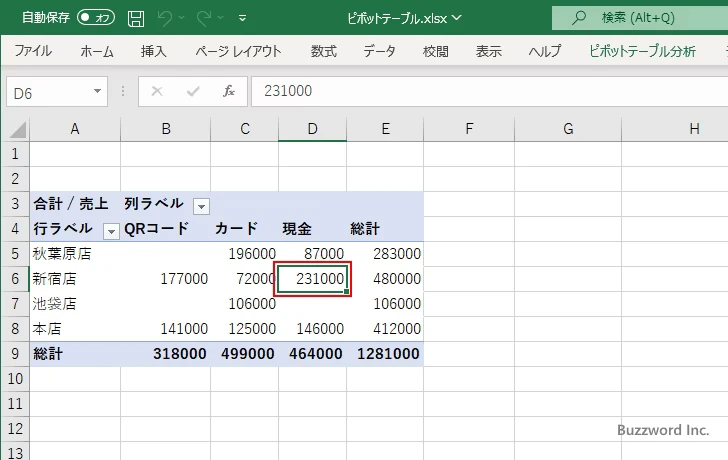Click the search magnifier icon

(x=578, y=18)
